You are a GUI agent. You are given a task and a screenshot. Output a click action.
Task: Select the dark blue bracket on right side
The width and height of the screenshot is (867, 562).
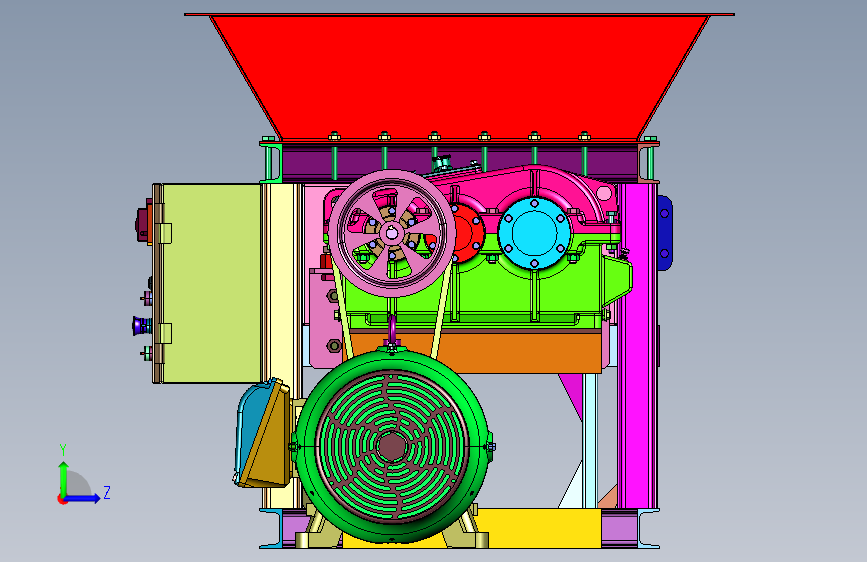click(665, 233)
